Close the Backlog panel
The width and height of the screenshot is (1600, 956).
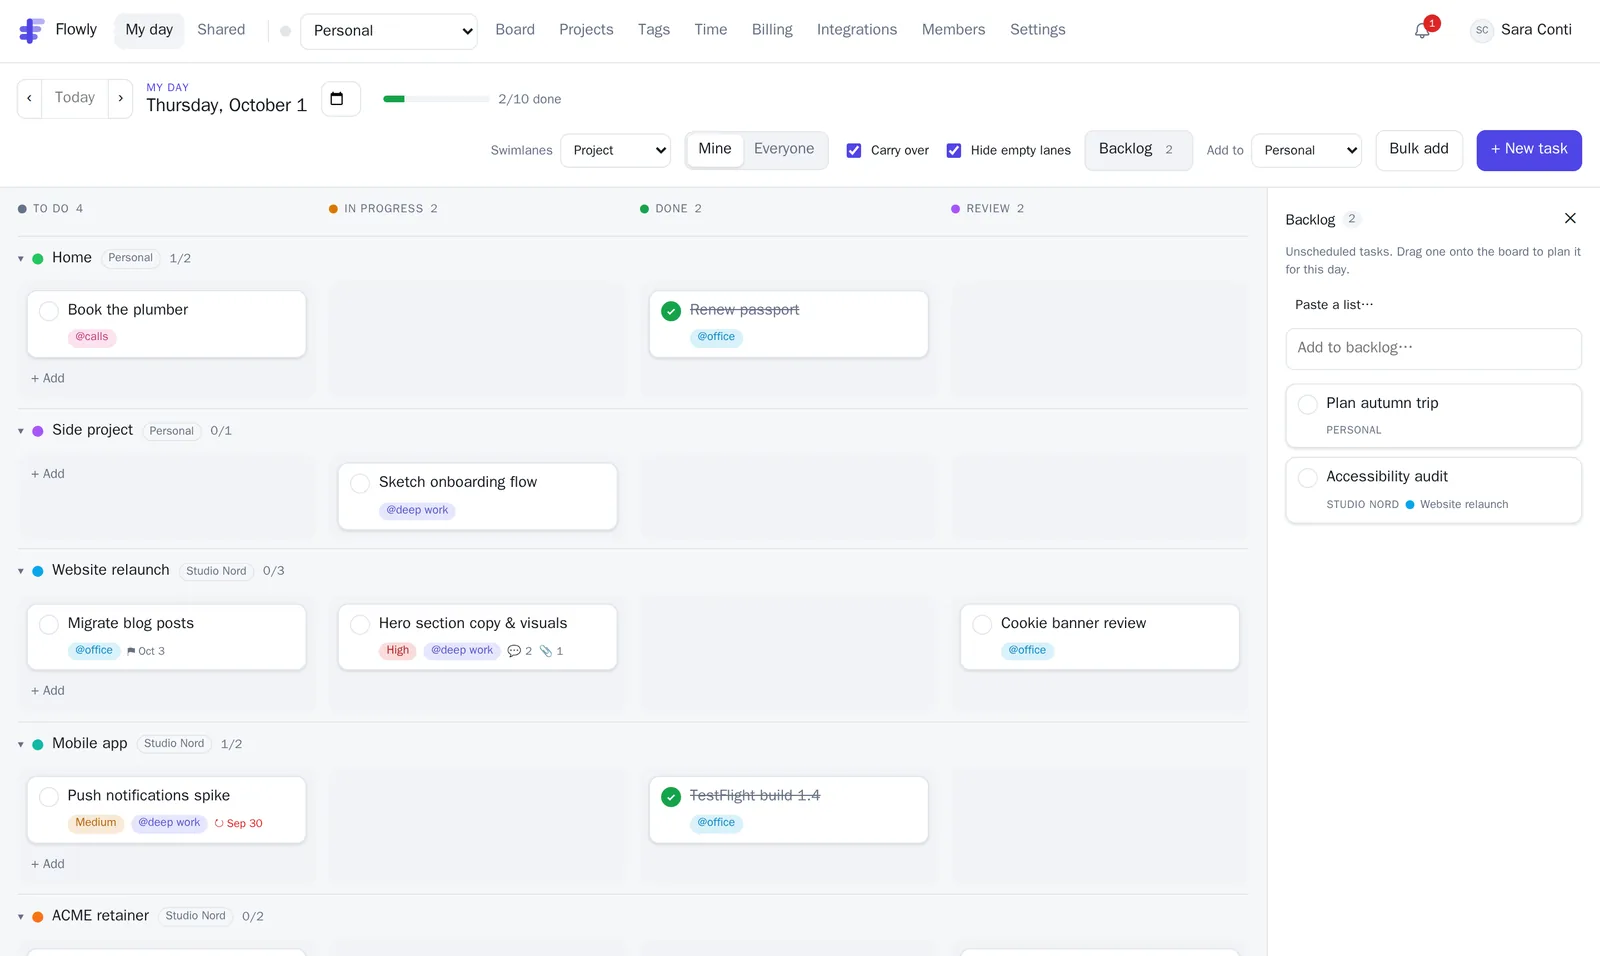(1570, 218)
